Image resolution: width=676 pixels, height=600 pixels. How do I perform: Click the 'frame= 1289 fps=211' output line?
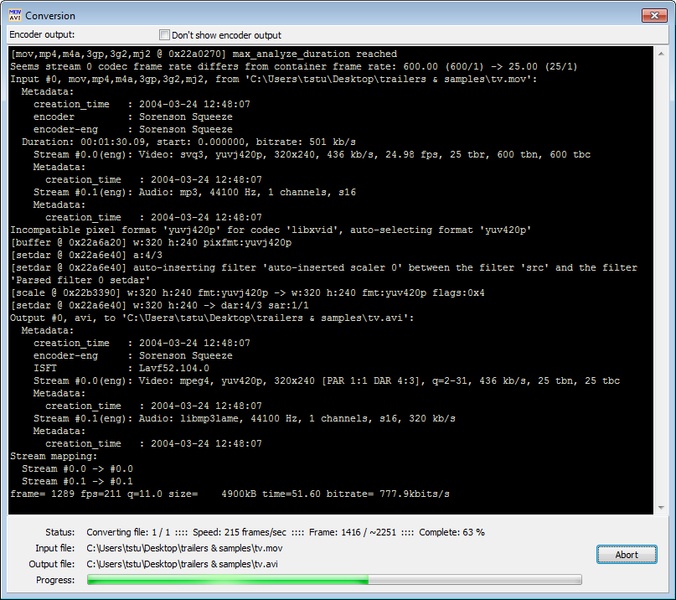[x=230, y=494]
